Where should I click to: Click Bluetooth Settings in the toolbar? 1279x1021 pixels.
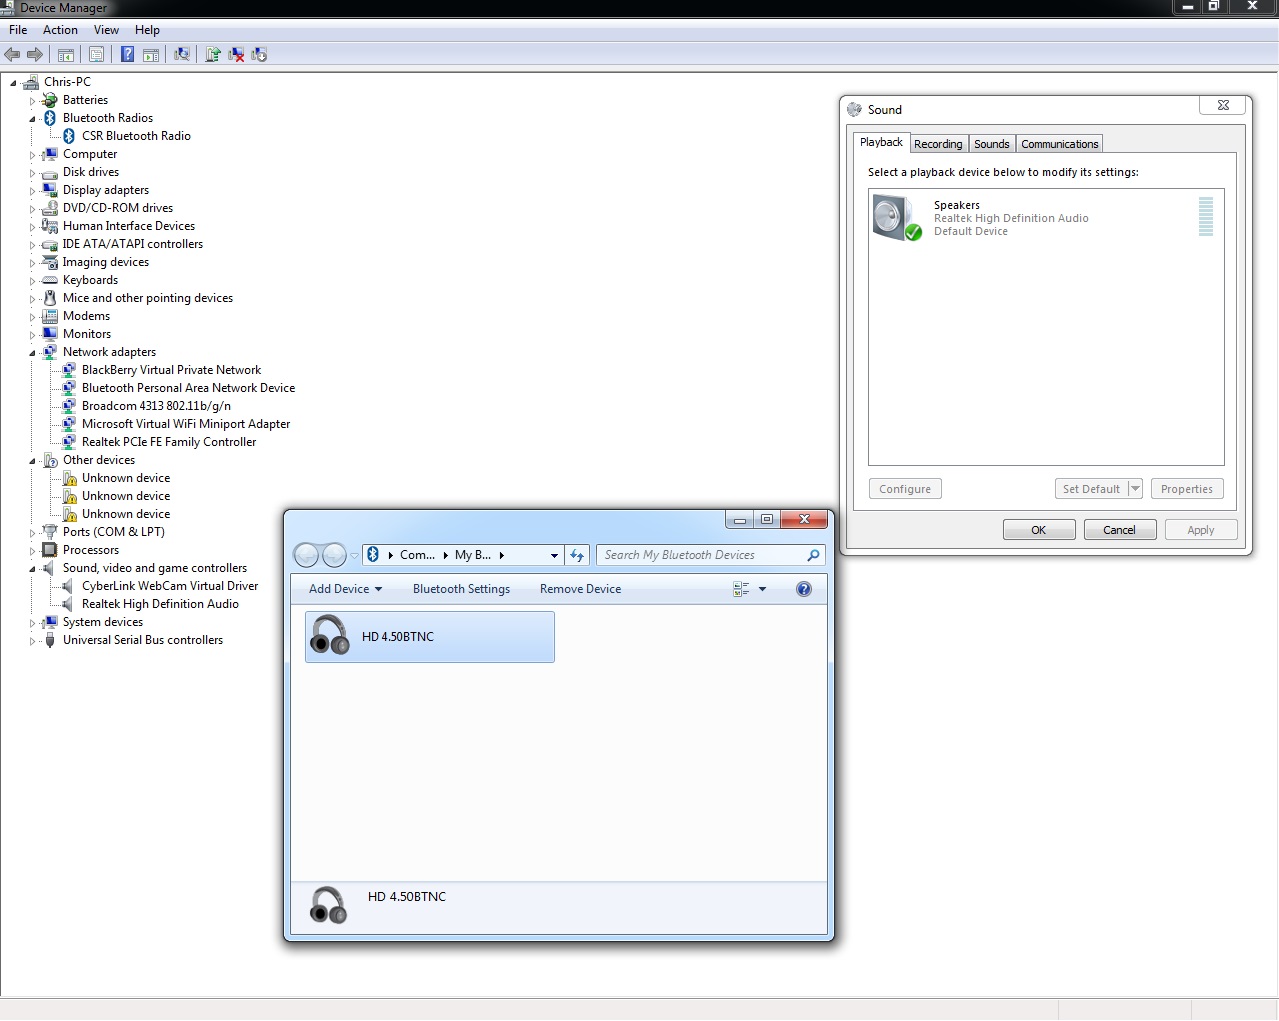[x=461, y=589]
